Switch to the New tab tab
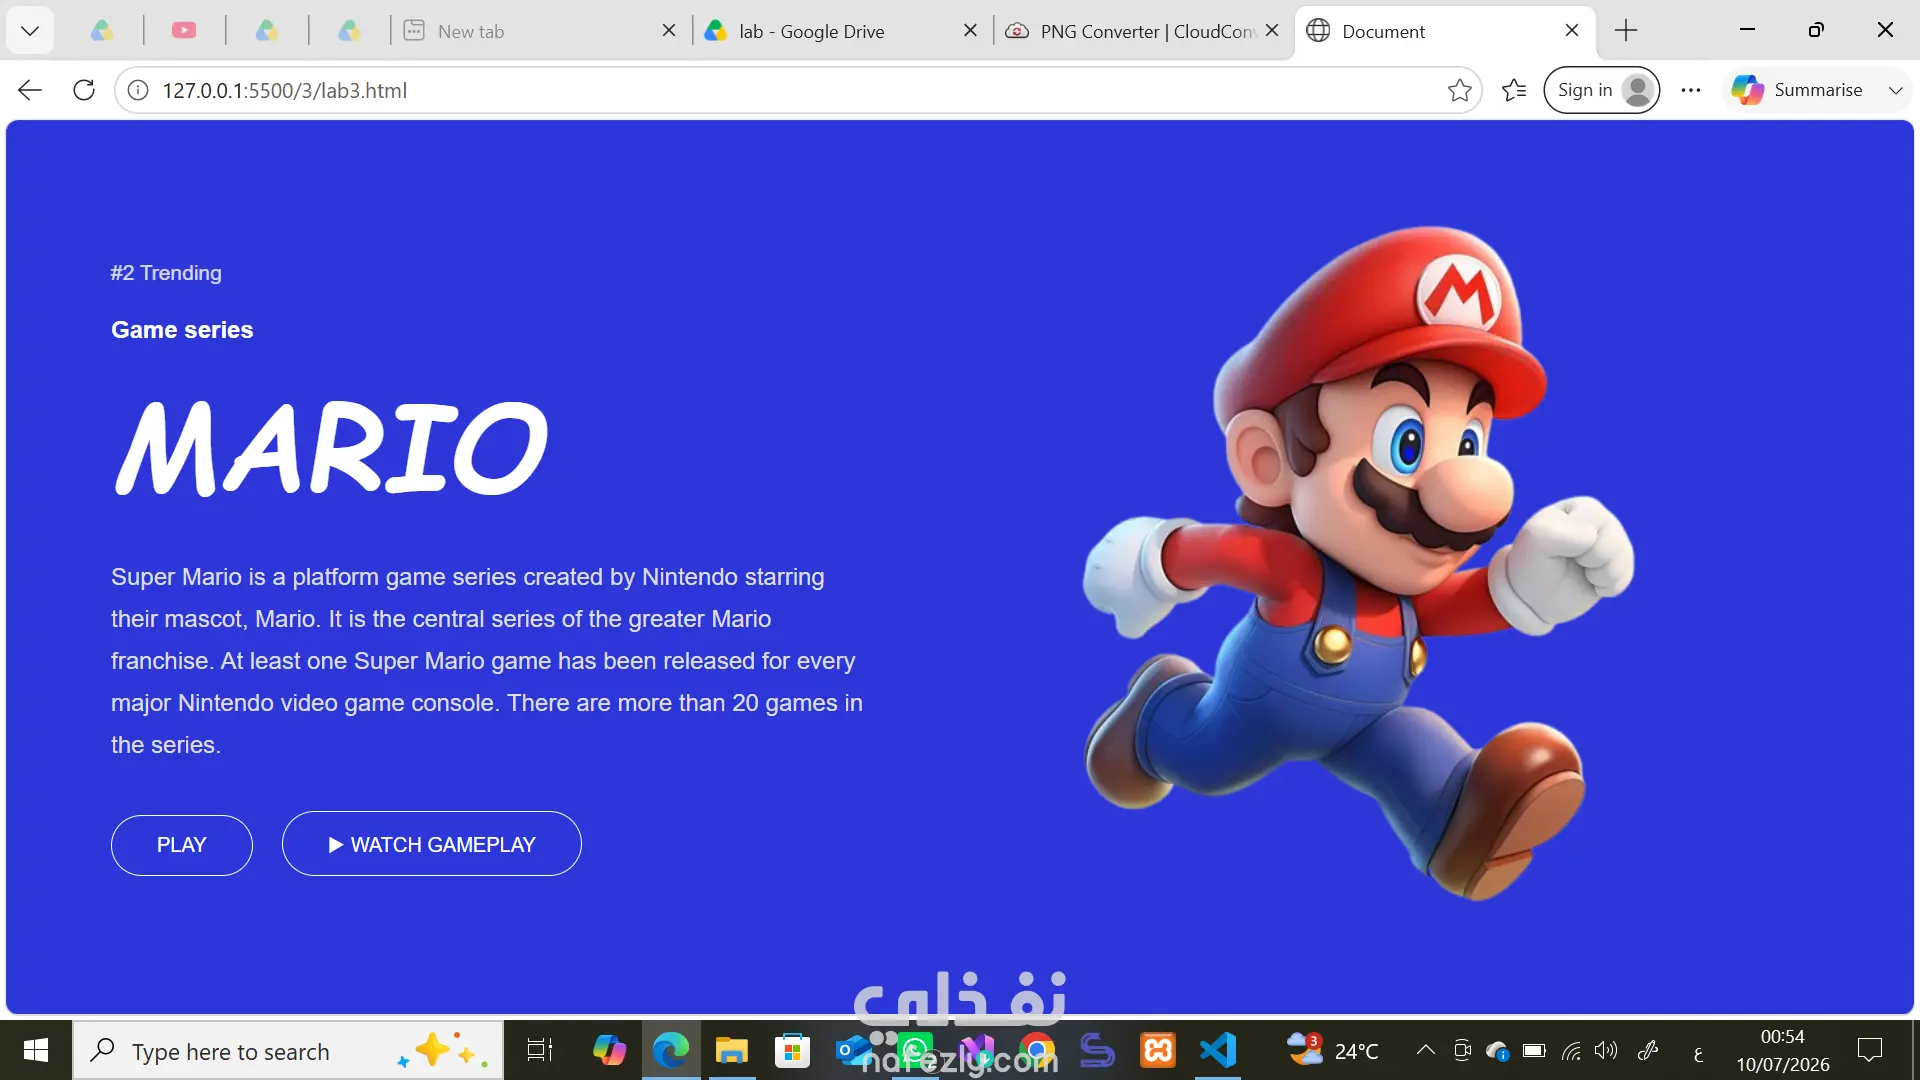The height and width of the screenshot is (1080, 1920). pos(540,31)
